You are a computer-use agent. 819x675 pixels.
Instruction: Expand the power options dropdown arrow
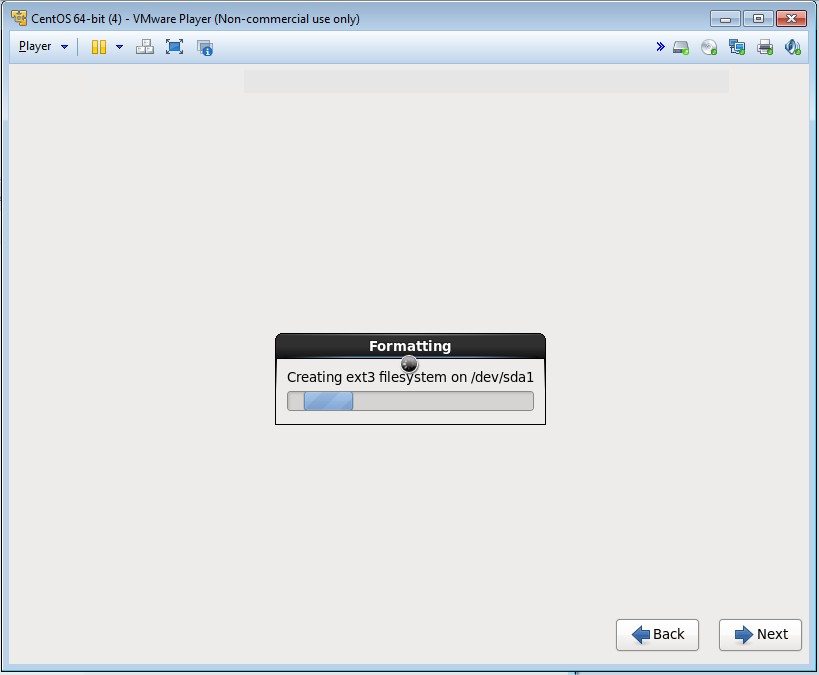119,47
